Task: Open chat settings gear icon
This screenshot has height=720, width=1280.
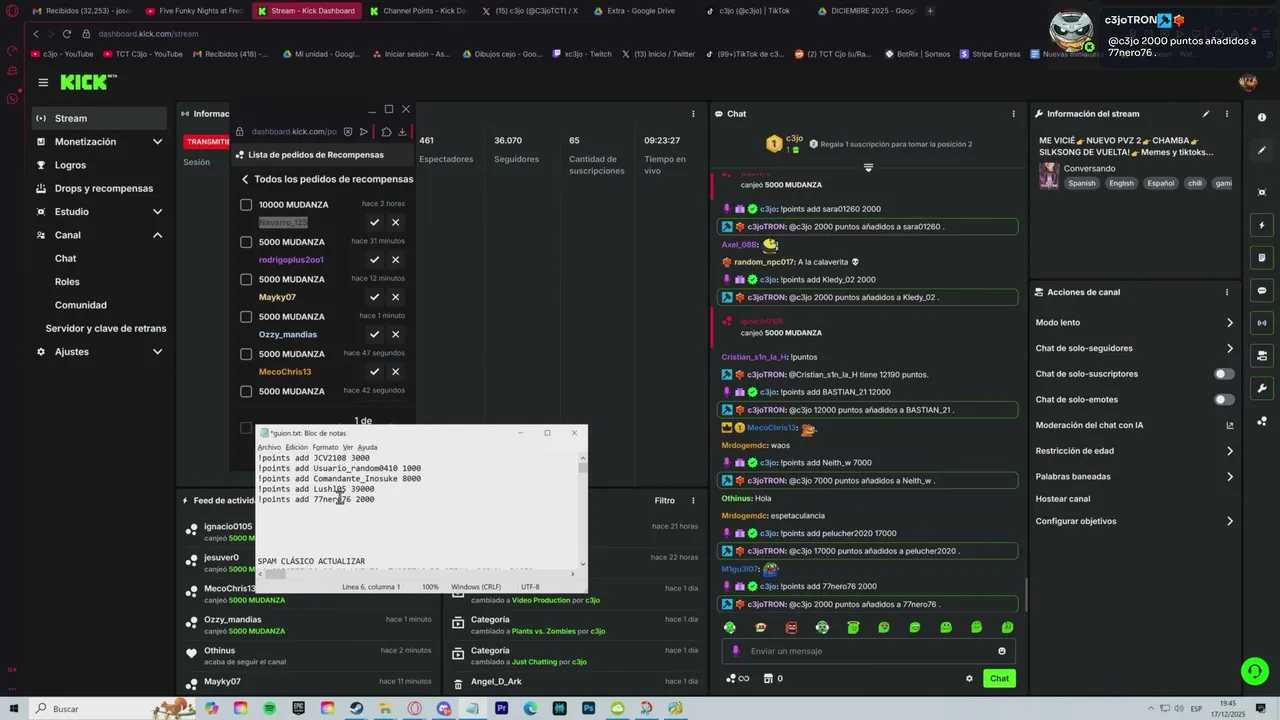Action: [969, 678]
